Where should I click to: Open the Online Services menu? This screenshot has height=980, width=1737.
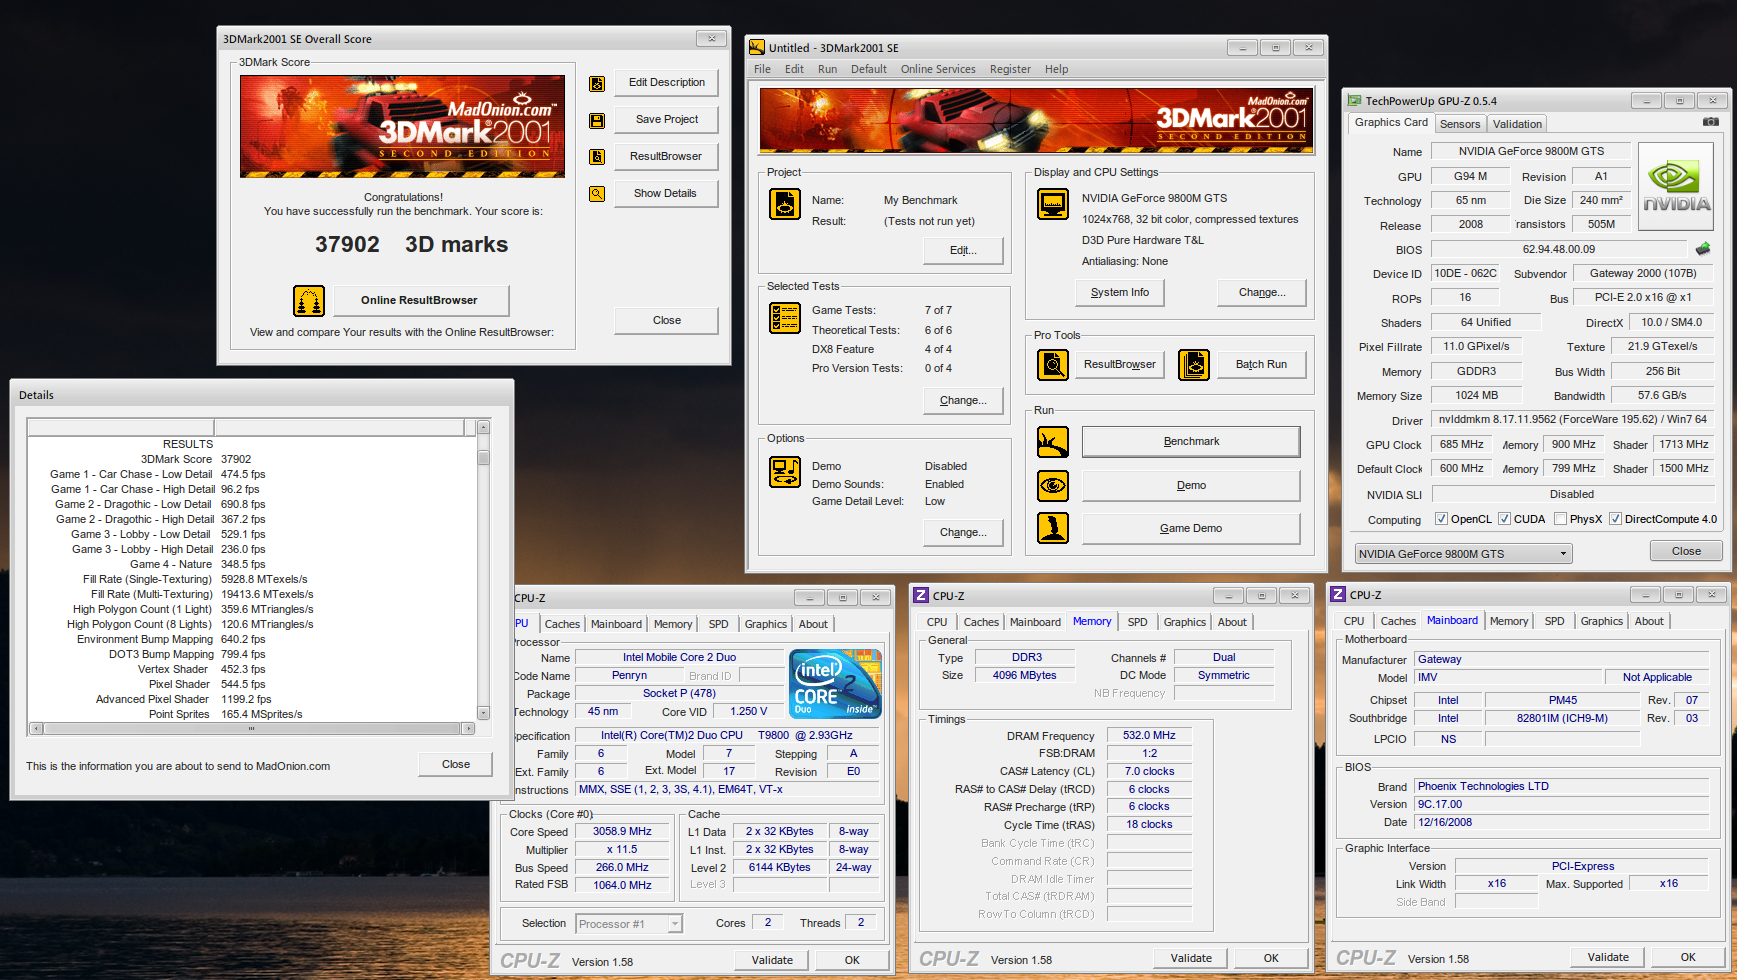pos(938,69)
